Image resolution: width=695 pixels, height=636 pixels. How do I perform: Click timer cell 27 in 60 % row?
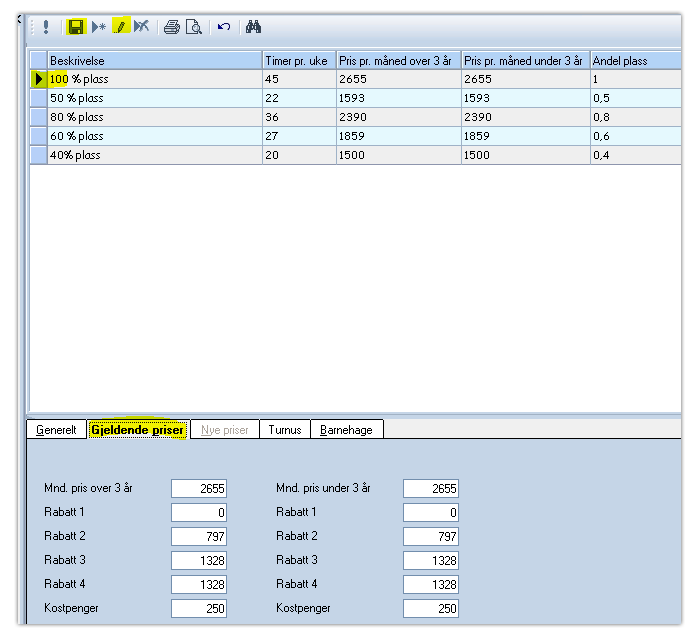tap(299, 136)
